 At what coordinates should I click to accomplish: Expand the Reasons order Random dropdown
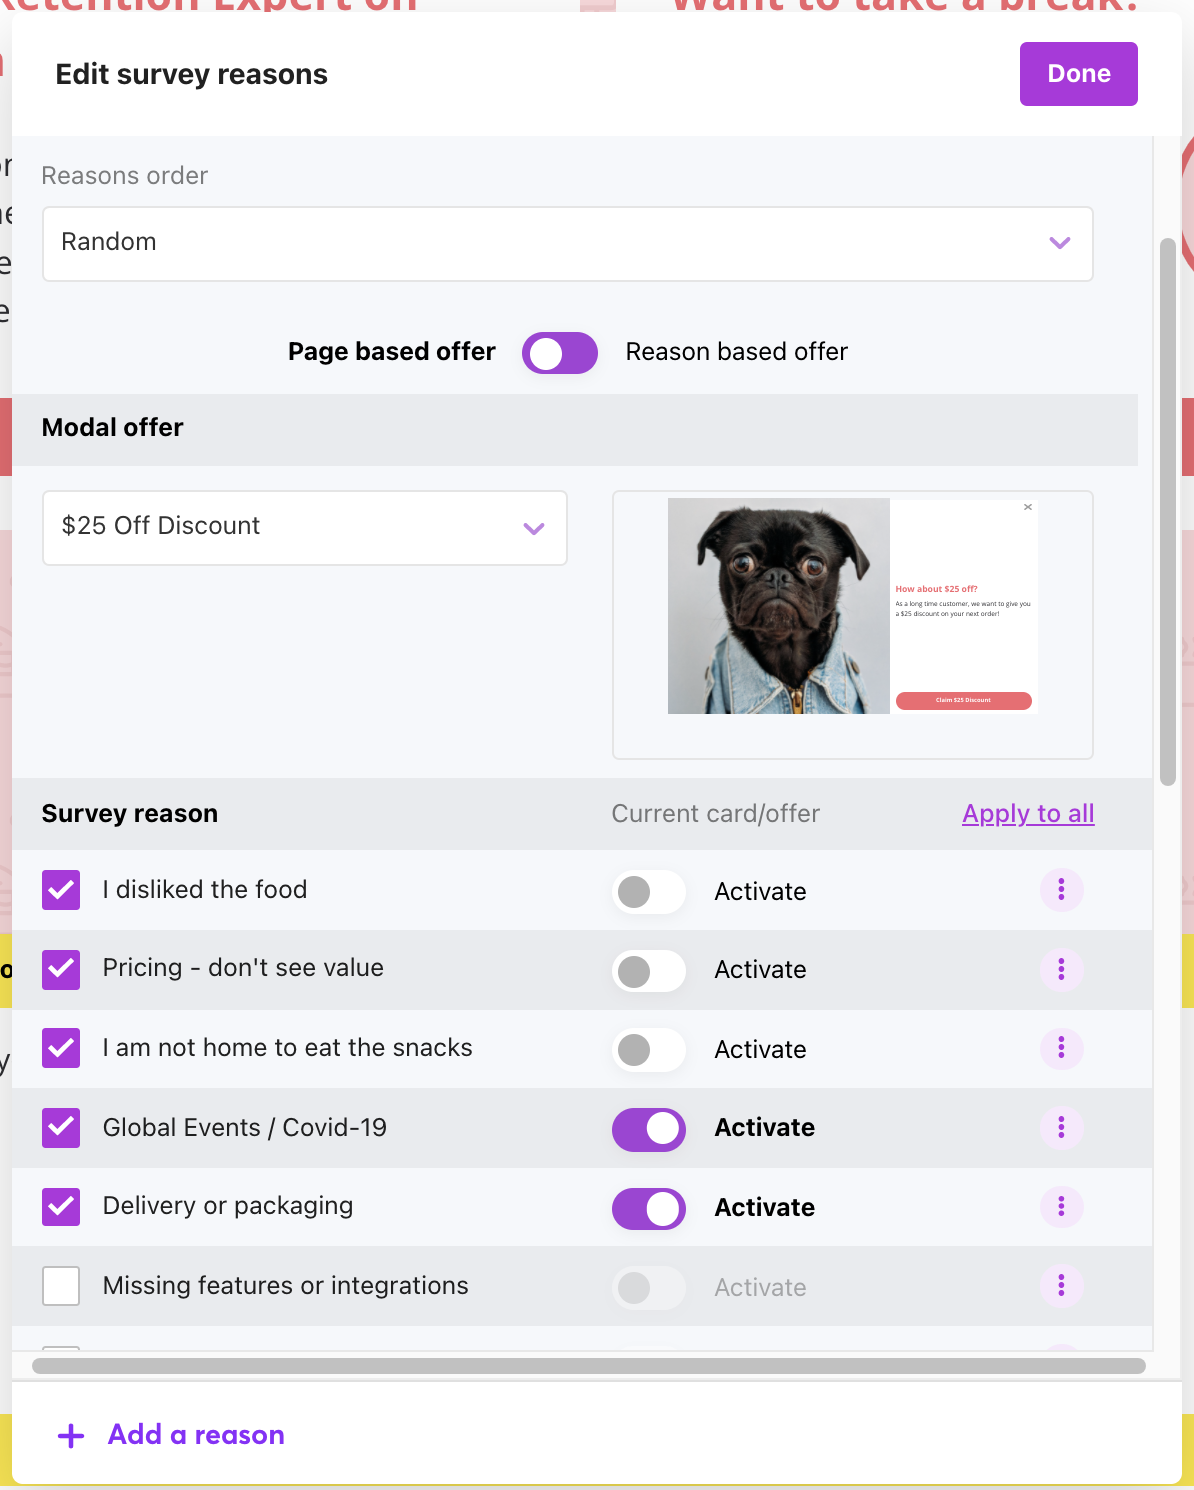pyautogui.click(x=567, y=244)
